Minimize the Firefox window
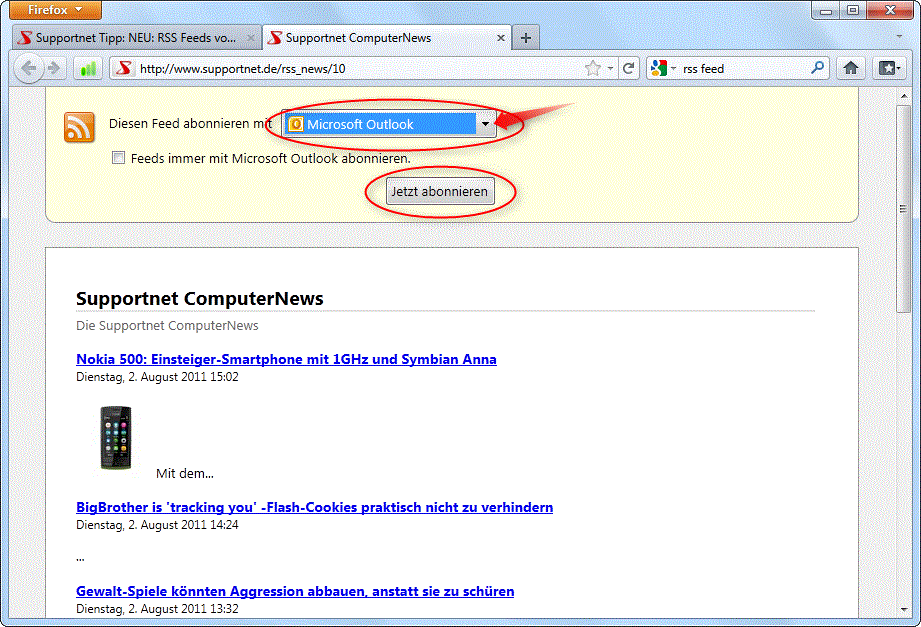This screenshot has width=921, height=627. point(826,10)
